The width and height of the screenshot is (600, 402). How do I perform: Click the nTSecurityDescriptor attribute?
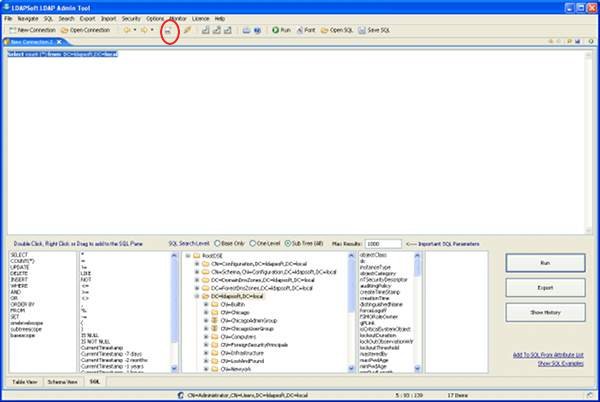coord(383,280)
